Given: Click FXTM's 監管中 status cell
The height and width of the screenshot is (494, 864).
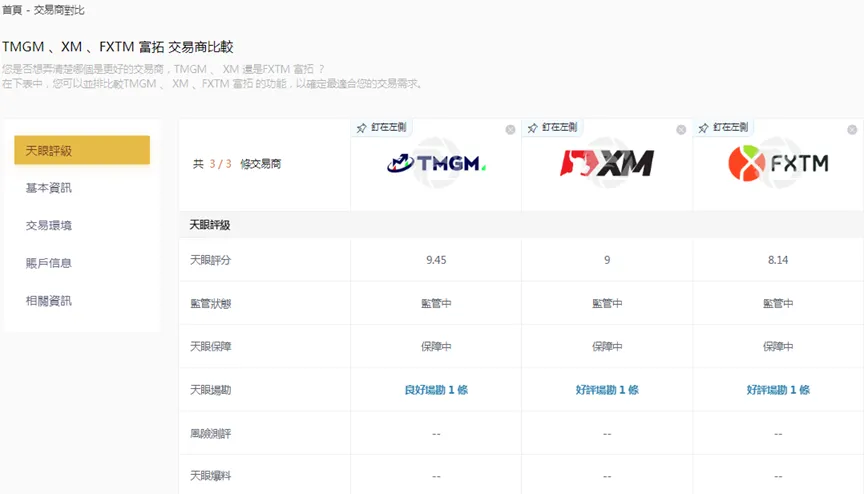Looking at the screenshot, I should (778, 303).
